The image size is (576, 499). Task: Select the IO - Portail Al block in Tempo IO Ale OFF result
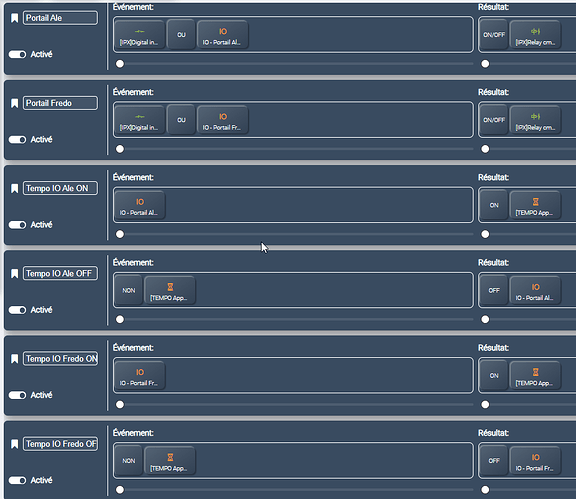pyautogui.click(x=535, y=291)
